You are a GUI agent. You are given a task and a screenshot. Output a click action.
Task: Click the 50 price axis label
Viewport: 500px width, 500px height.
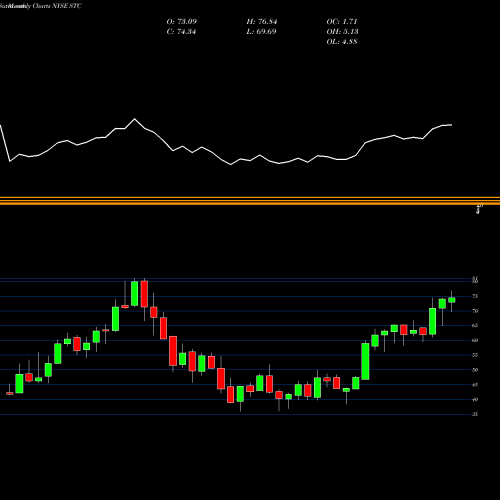pos(475,370)
